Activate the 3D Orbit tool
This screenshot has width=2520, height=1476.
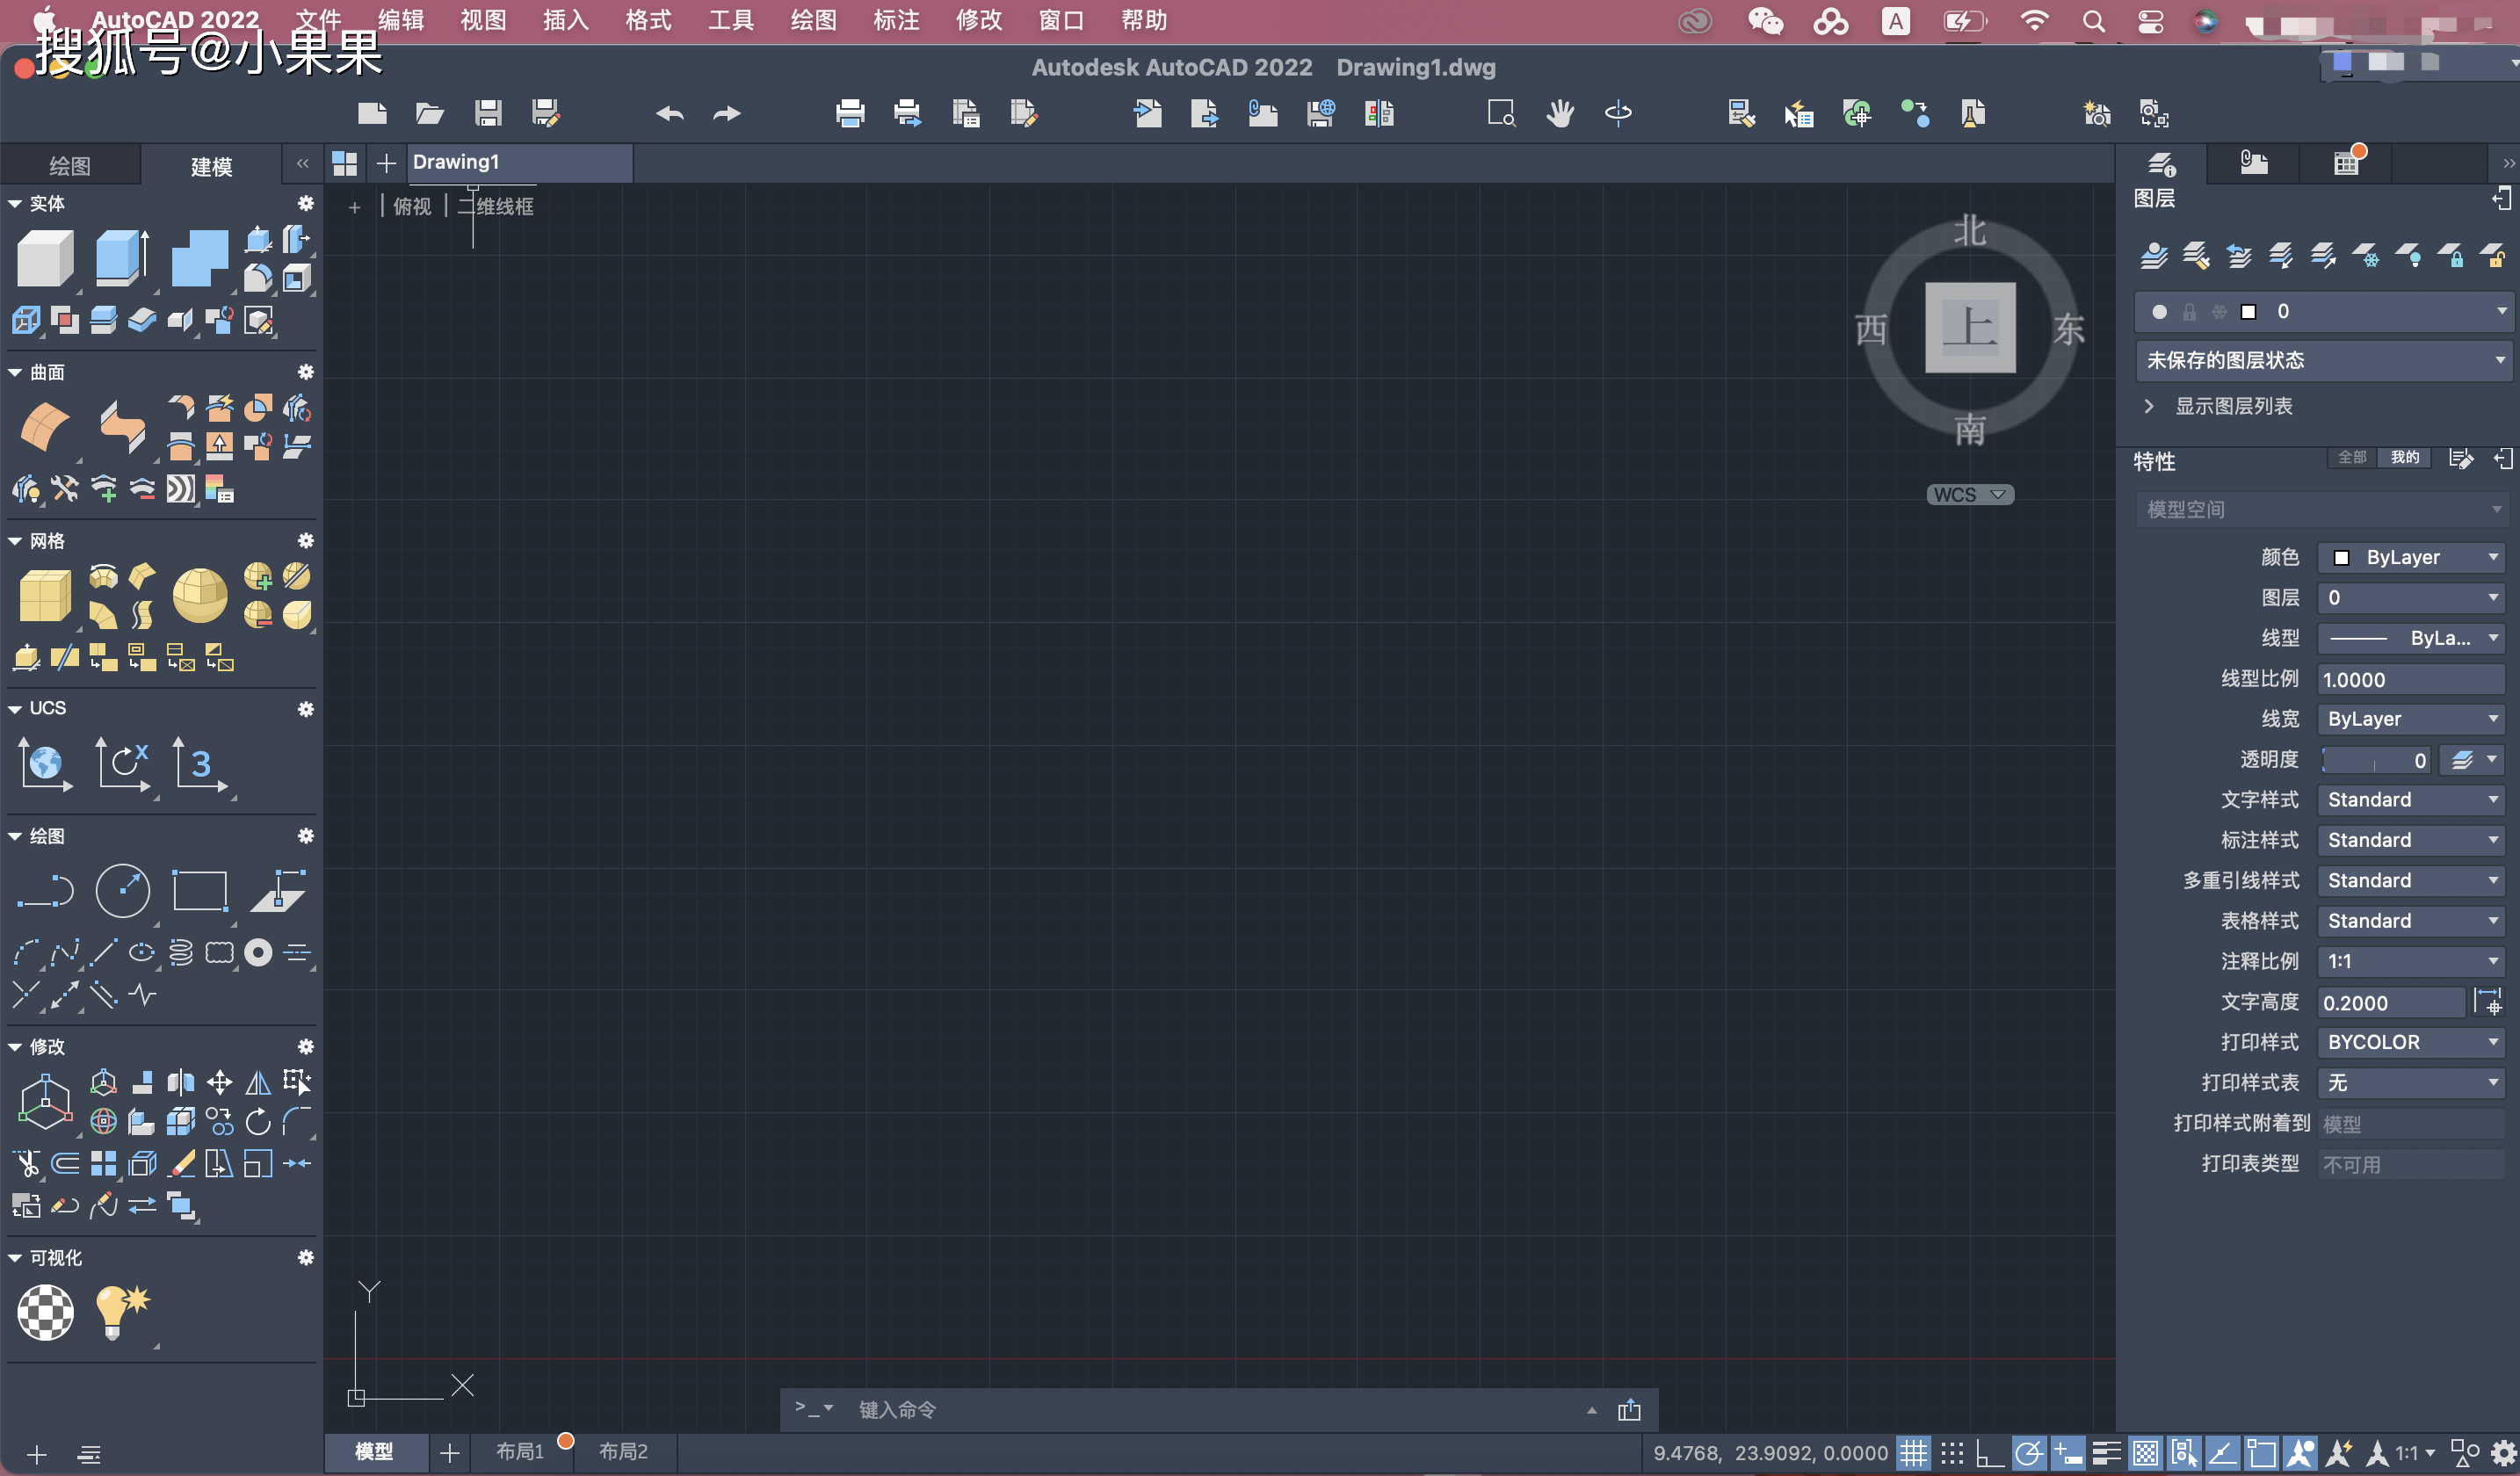click(1618, 113)
